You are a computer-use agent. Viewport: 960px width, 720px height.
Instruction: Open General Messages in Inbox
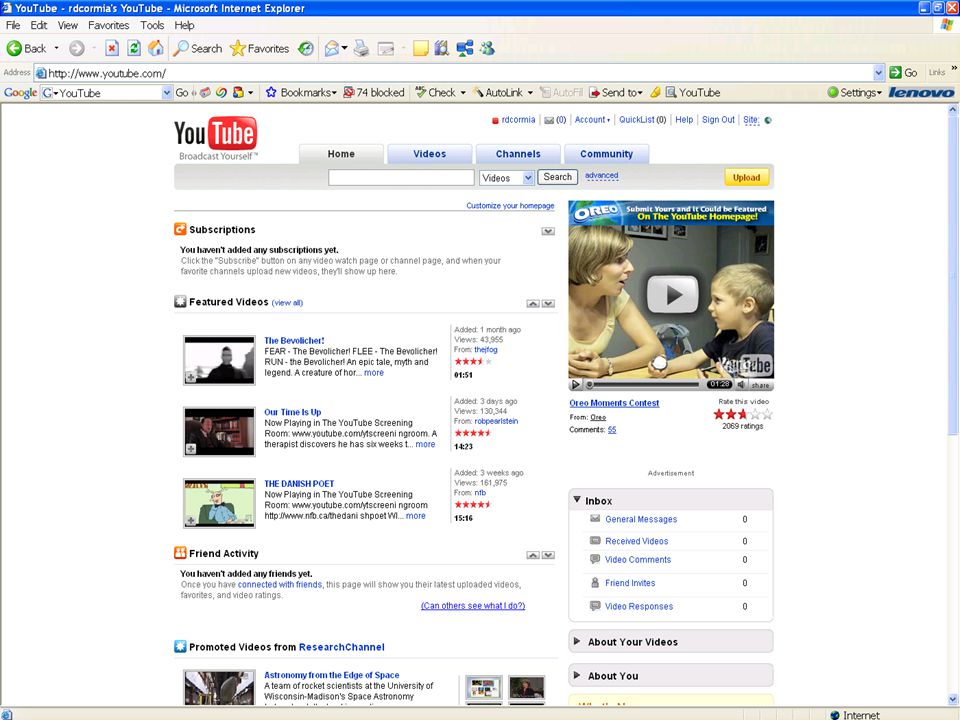pos(641,519)
